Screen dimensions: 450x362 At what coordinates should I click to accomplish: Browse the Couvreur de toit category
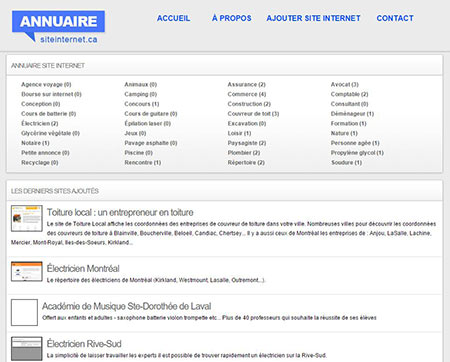coord(253,114)
